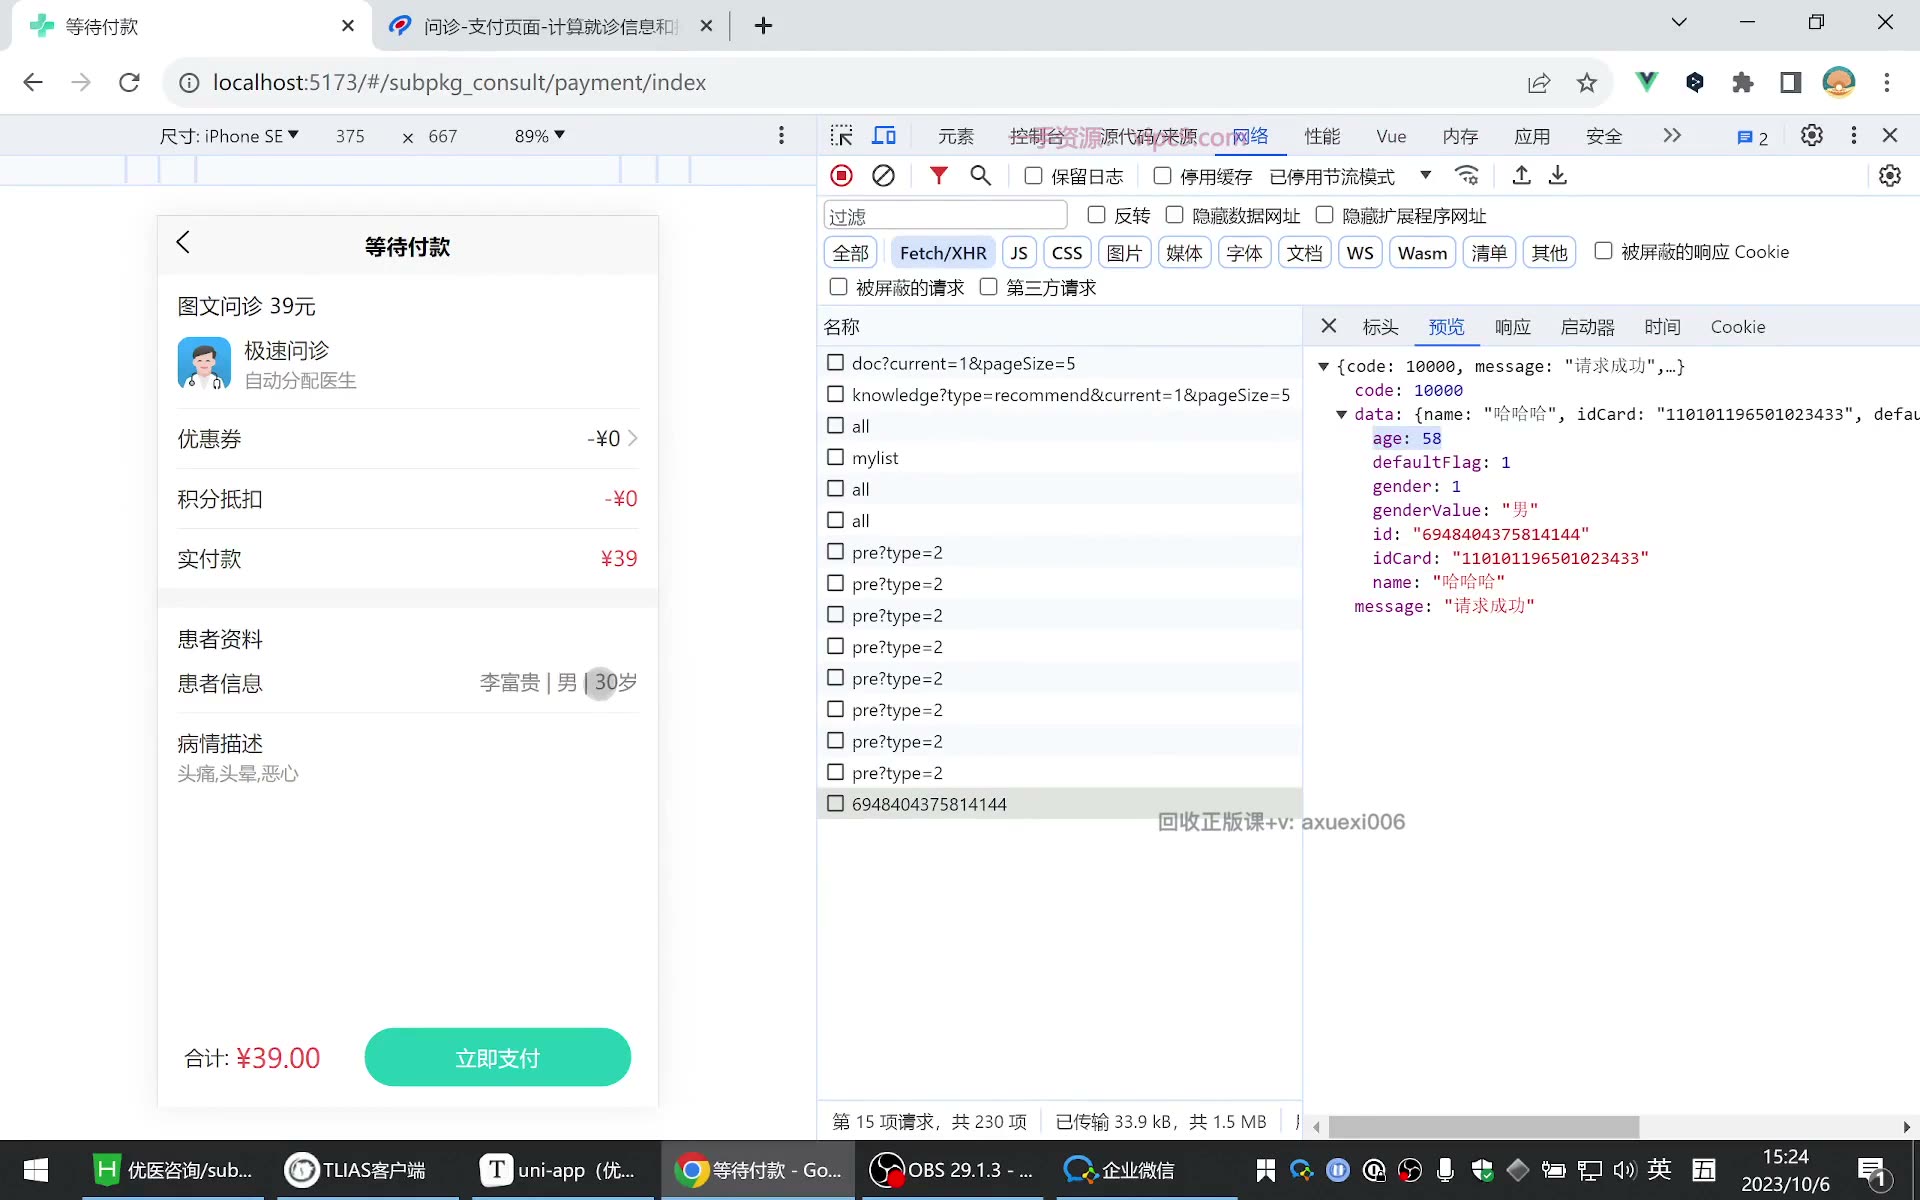The height and width of the screenshot is (1200, 1920).
Task: Open network conditions wifi icon
Action: 1467,176
